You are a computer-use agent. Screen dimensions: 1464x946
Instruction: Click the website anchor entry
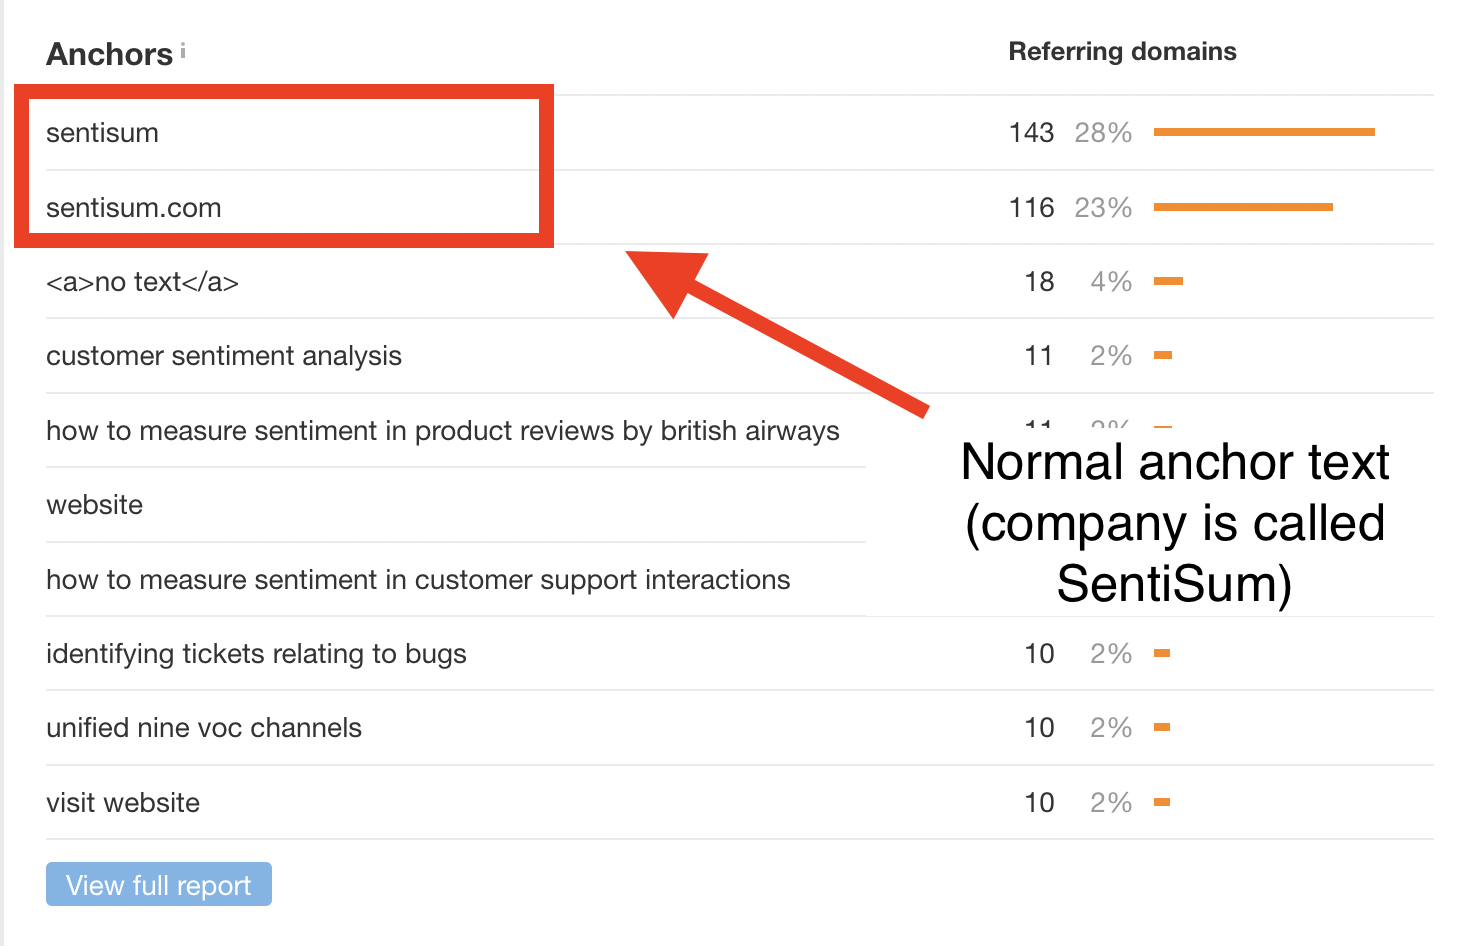(95, 505)
